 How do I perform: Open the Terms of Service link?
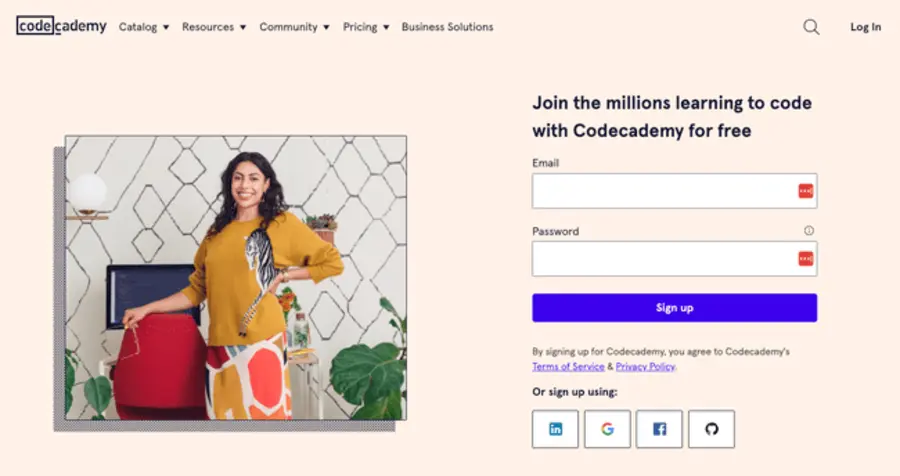[x=568, y=367]
